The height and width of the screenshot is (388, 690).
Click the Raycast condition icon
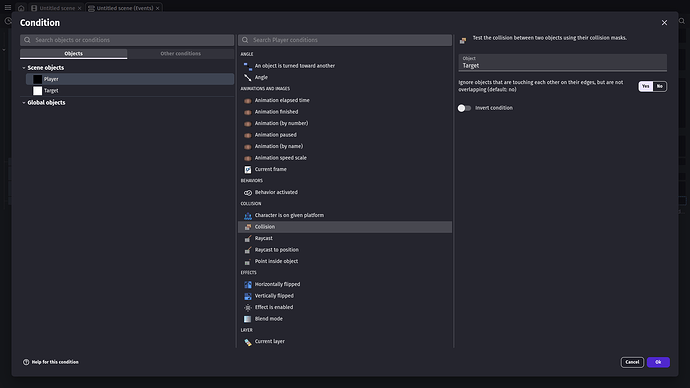pos(248,238)
